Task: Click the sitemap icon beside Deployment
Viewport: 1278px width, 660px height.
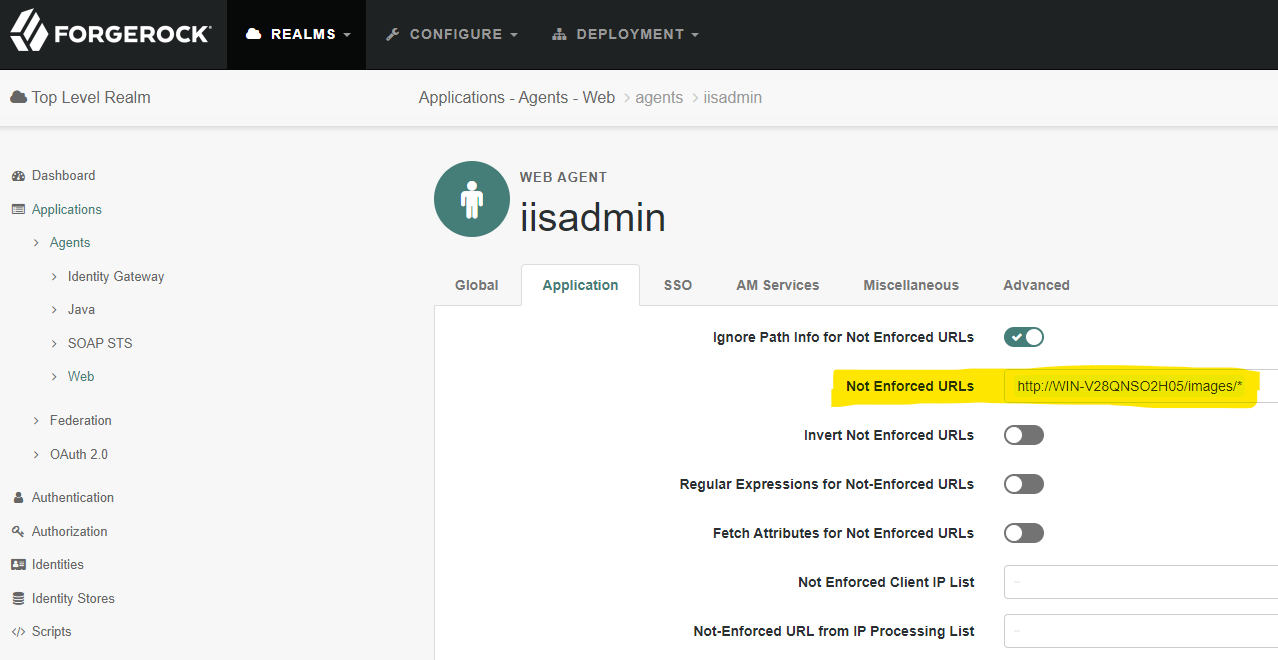Action: tap(559, 34)
